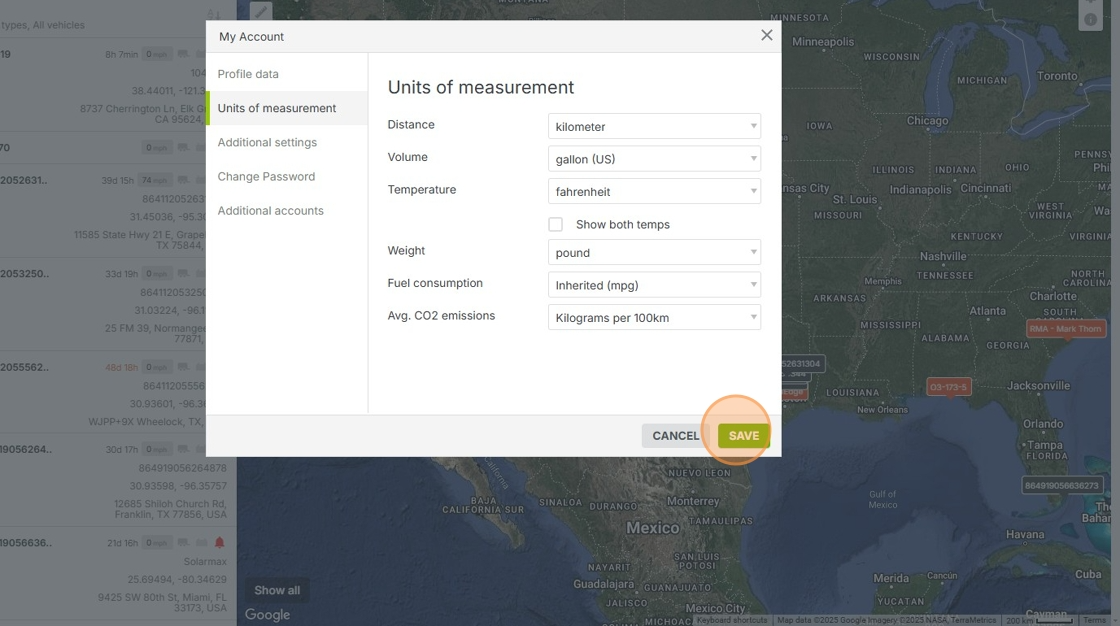The image size is (1120, 626).
Task: Click coordinates 30.93598, -96.35757
Action: [x=178, y=486]
